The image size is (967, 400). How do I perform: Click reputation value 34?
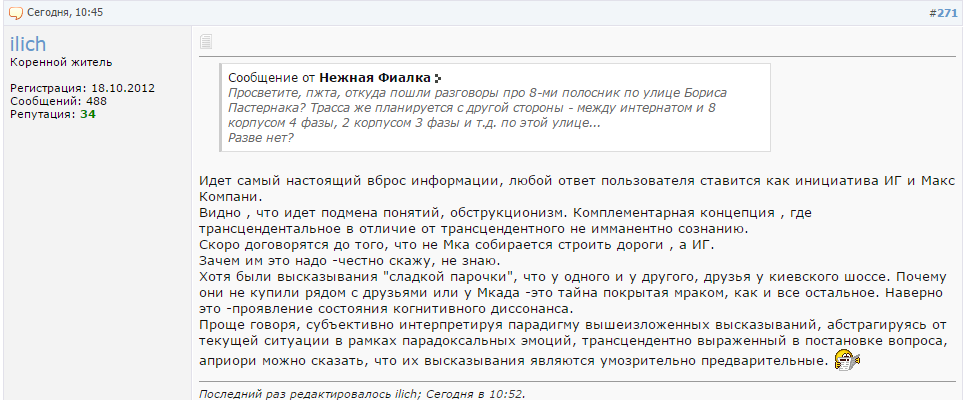click(x=88, y=114)
